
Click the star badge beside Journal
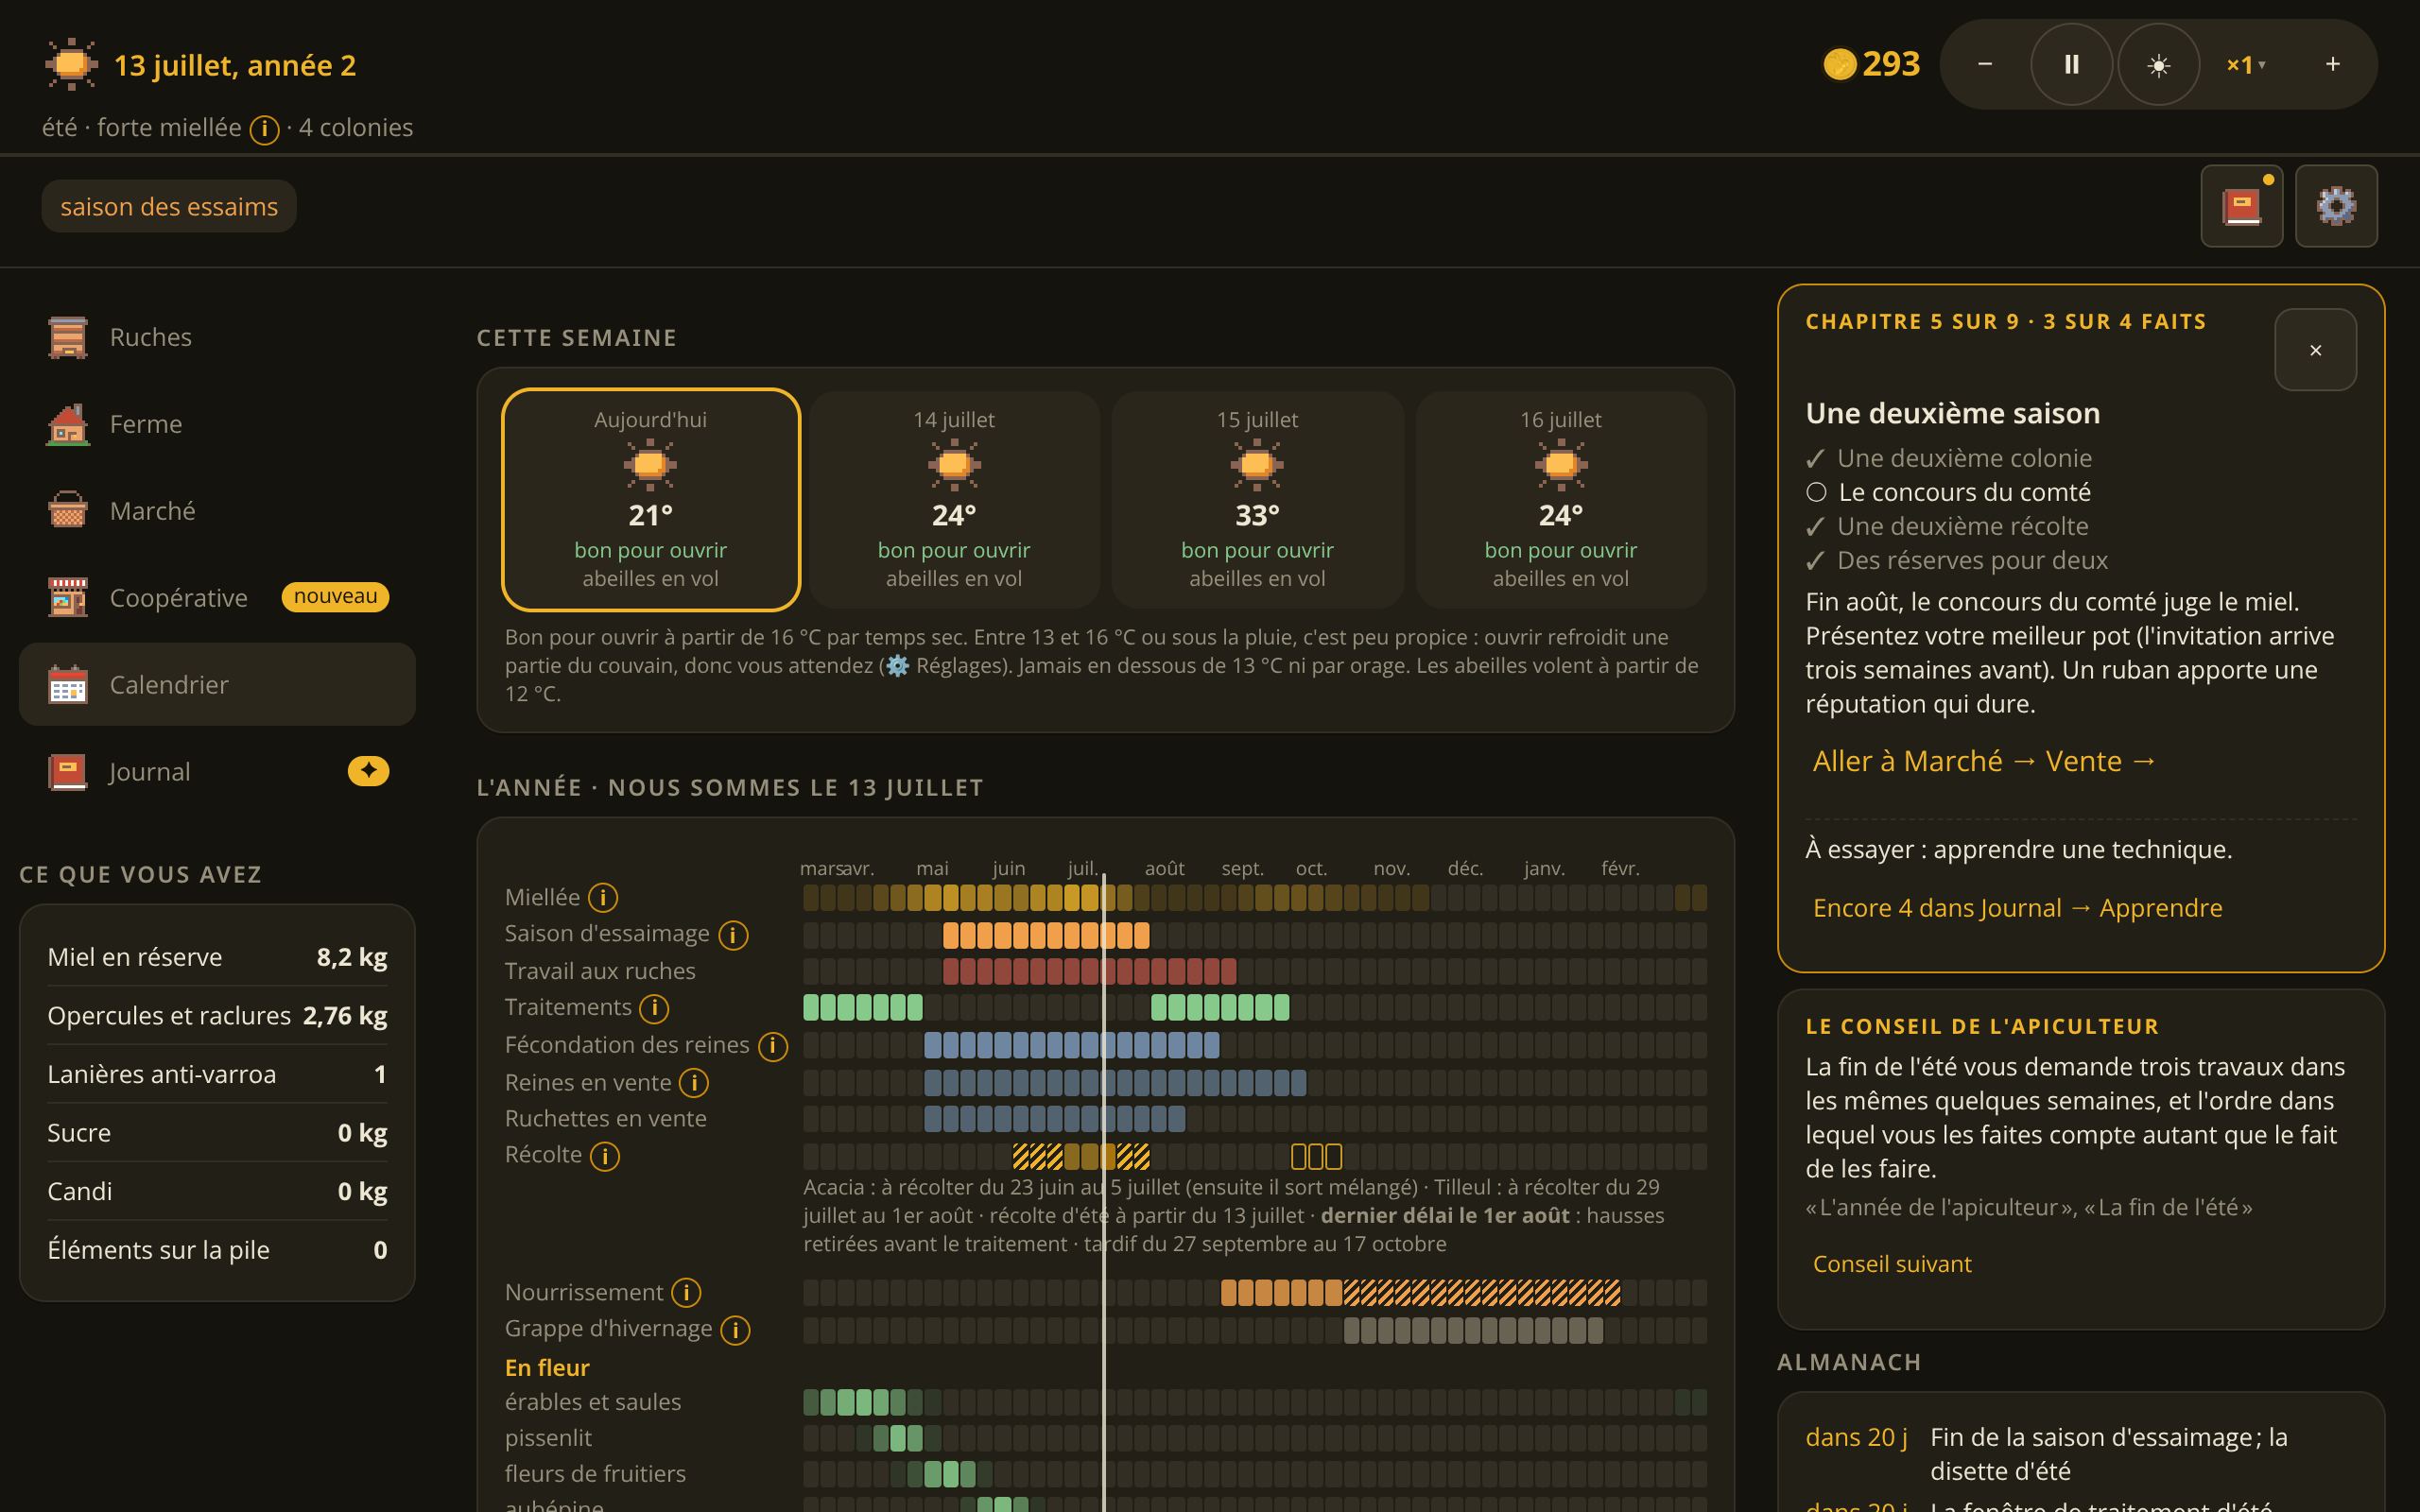[x=368, y=771]
